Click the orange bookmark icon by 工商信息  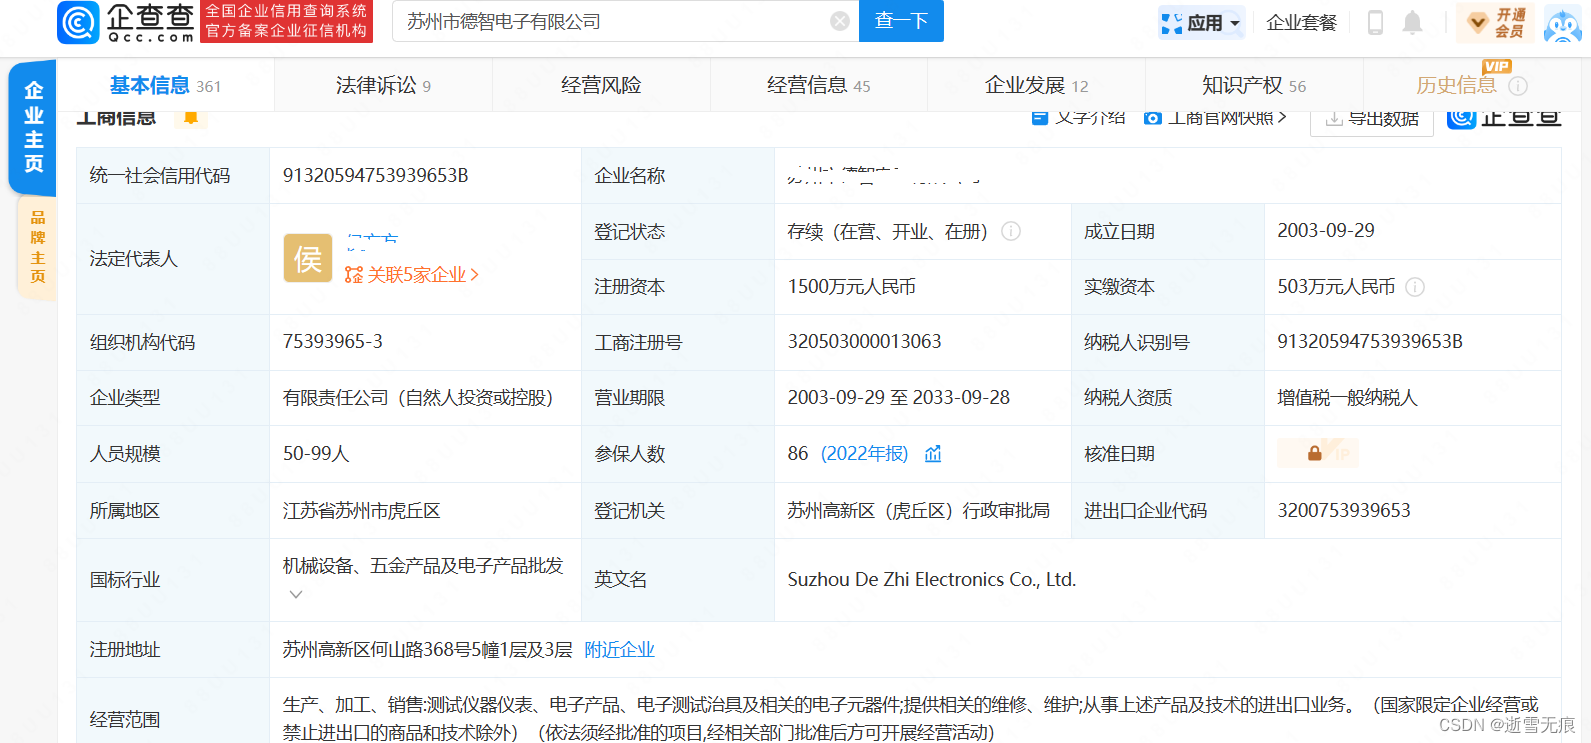point(190,118)
